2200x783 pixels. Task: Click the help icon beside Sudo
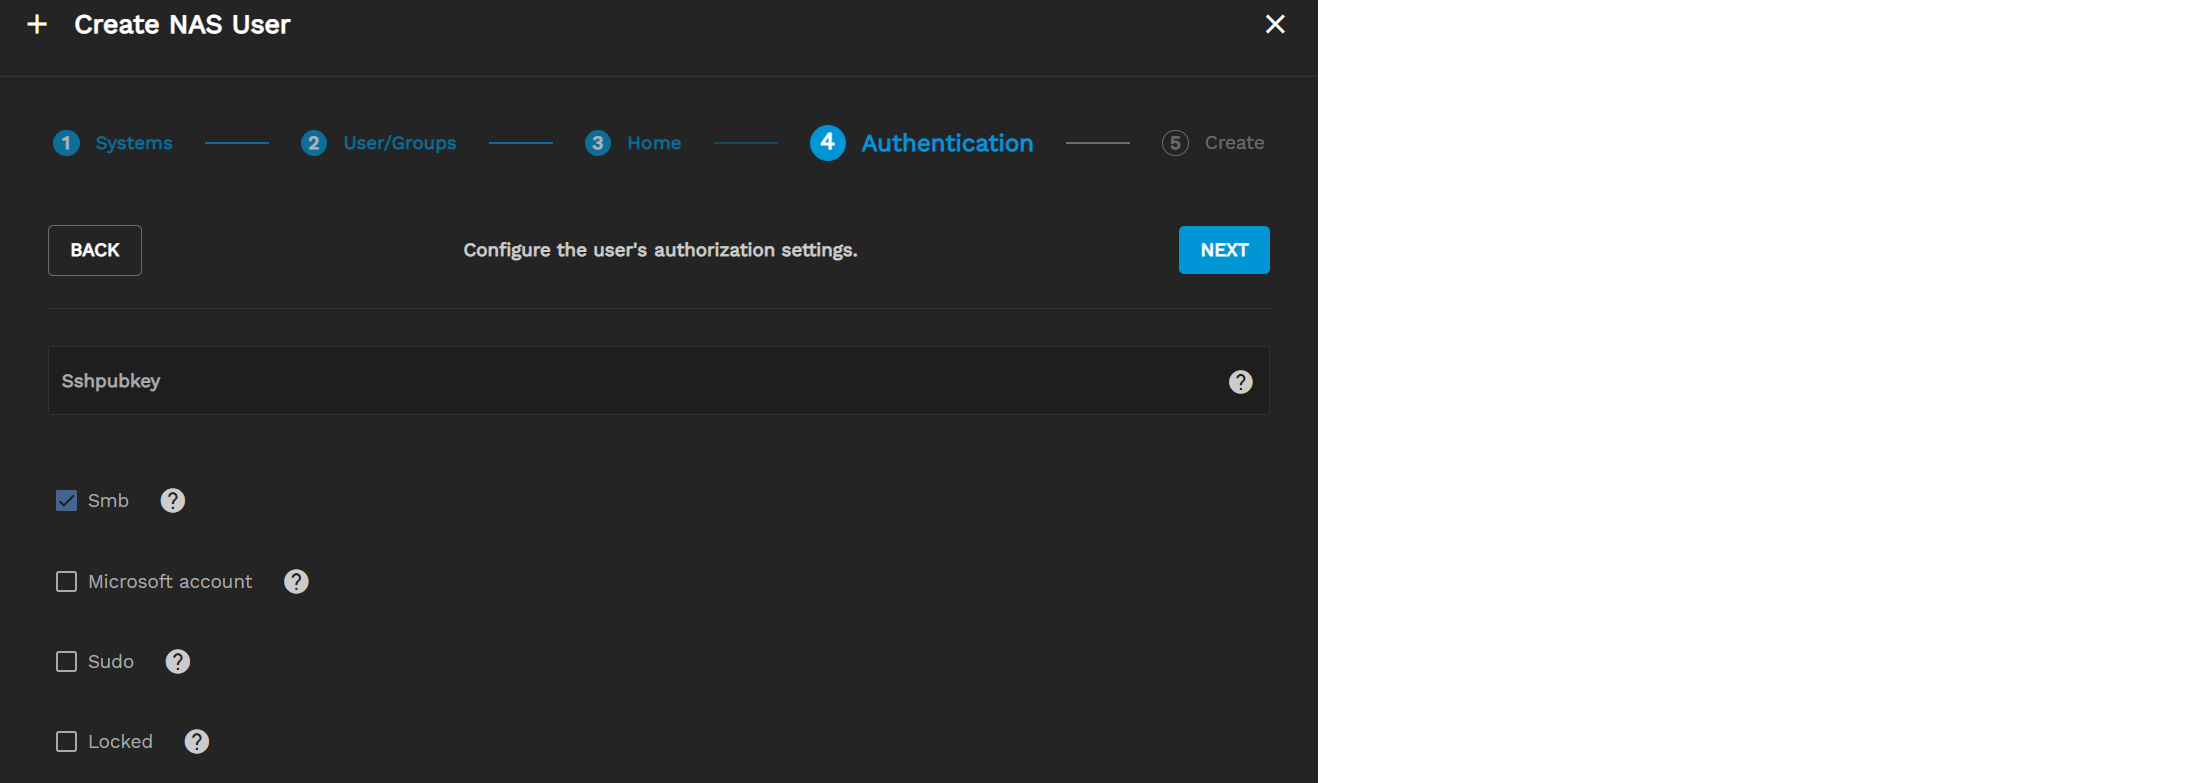point(178,662)
